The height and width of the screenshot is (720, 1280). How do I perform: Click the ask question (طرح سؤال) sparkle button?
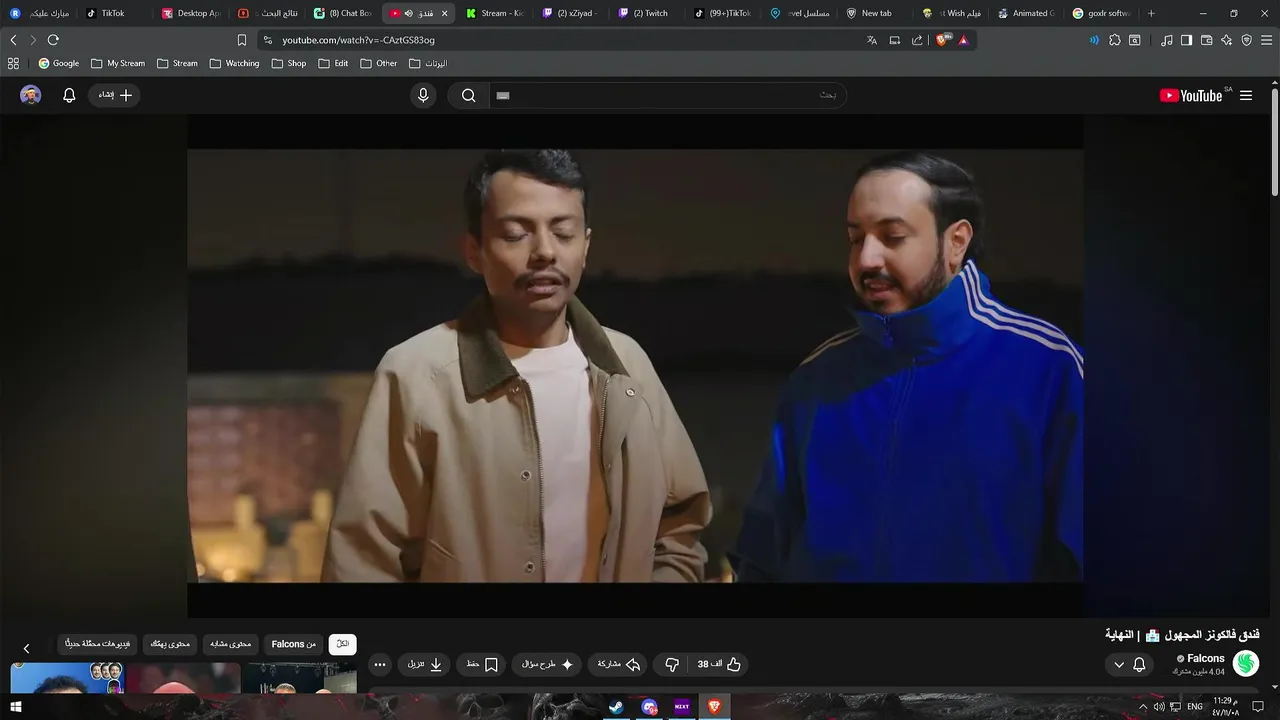click(x=547, y=664)
